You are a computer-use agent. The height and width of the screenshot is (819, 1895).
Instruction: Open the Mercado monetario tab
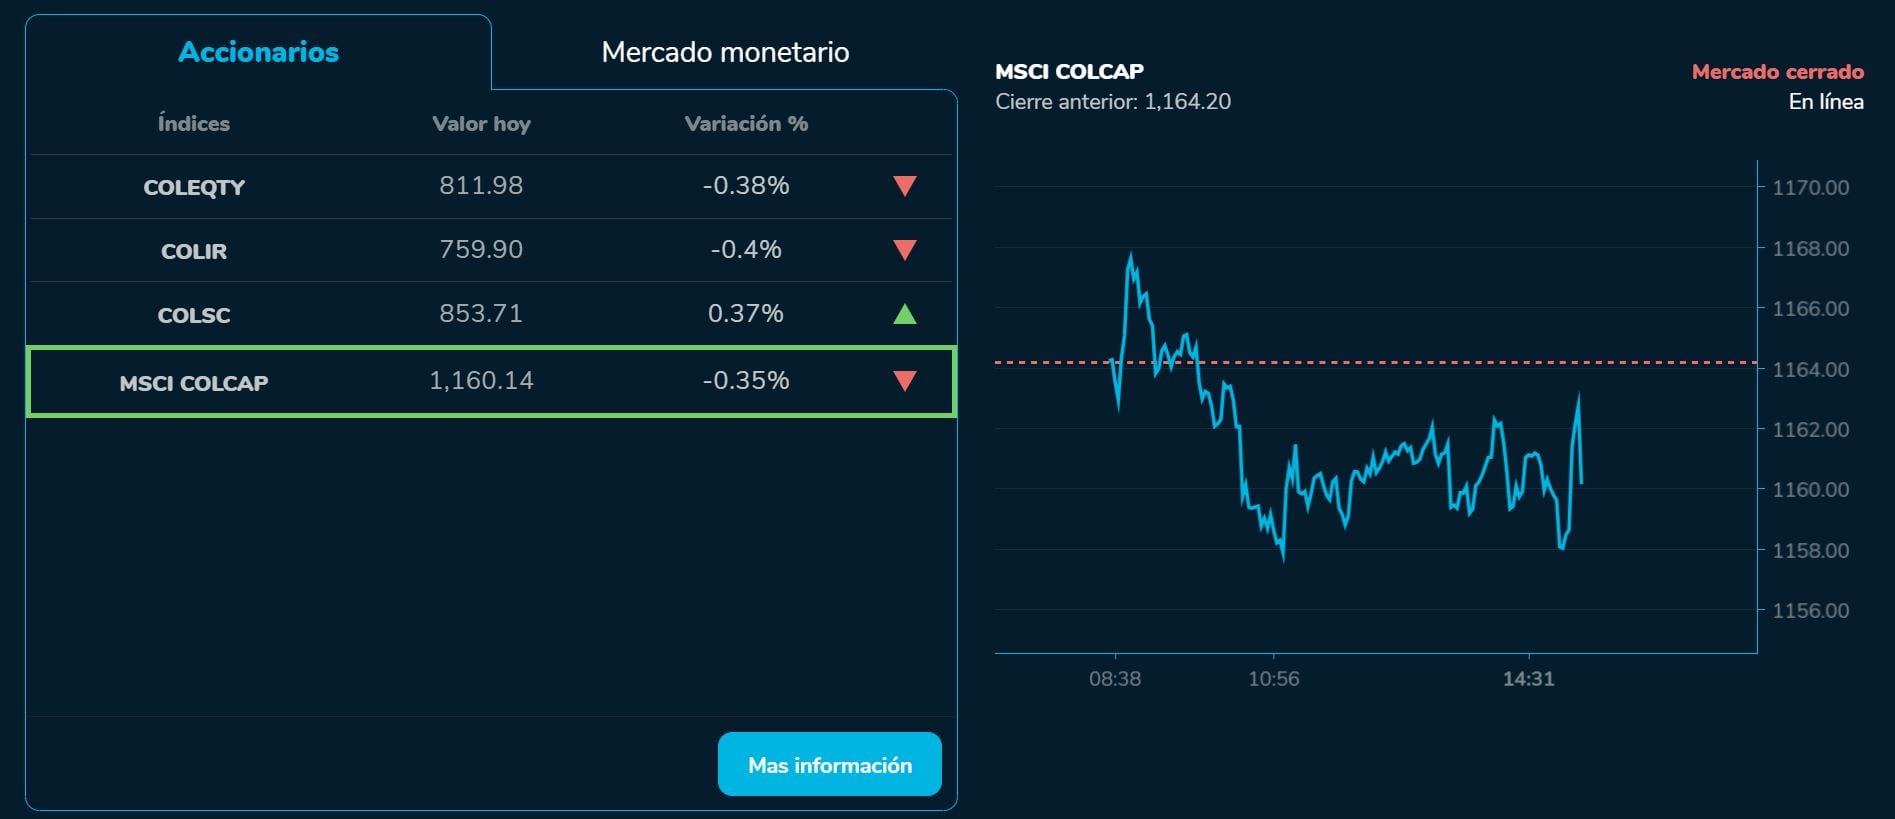pos(725,52)
